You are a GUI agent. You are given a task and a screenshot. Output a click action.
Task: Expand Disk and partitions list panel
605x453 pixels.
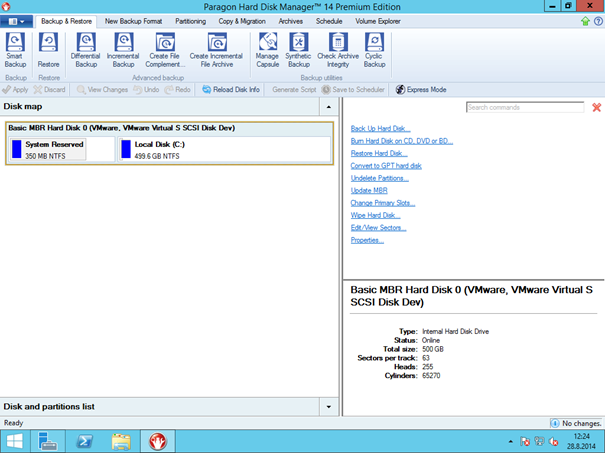click(329, 407)
